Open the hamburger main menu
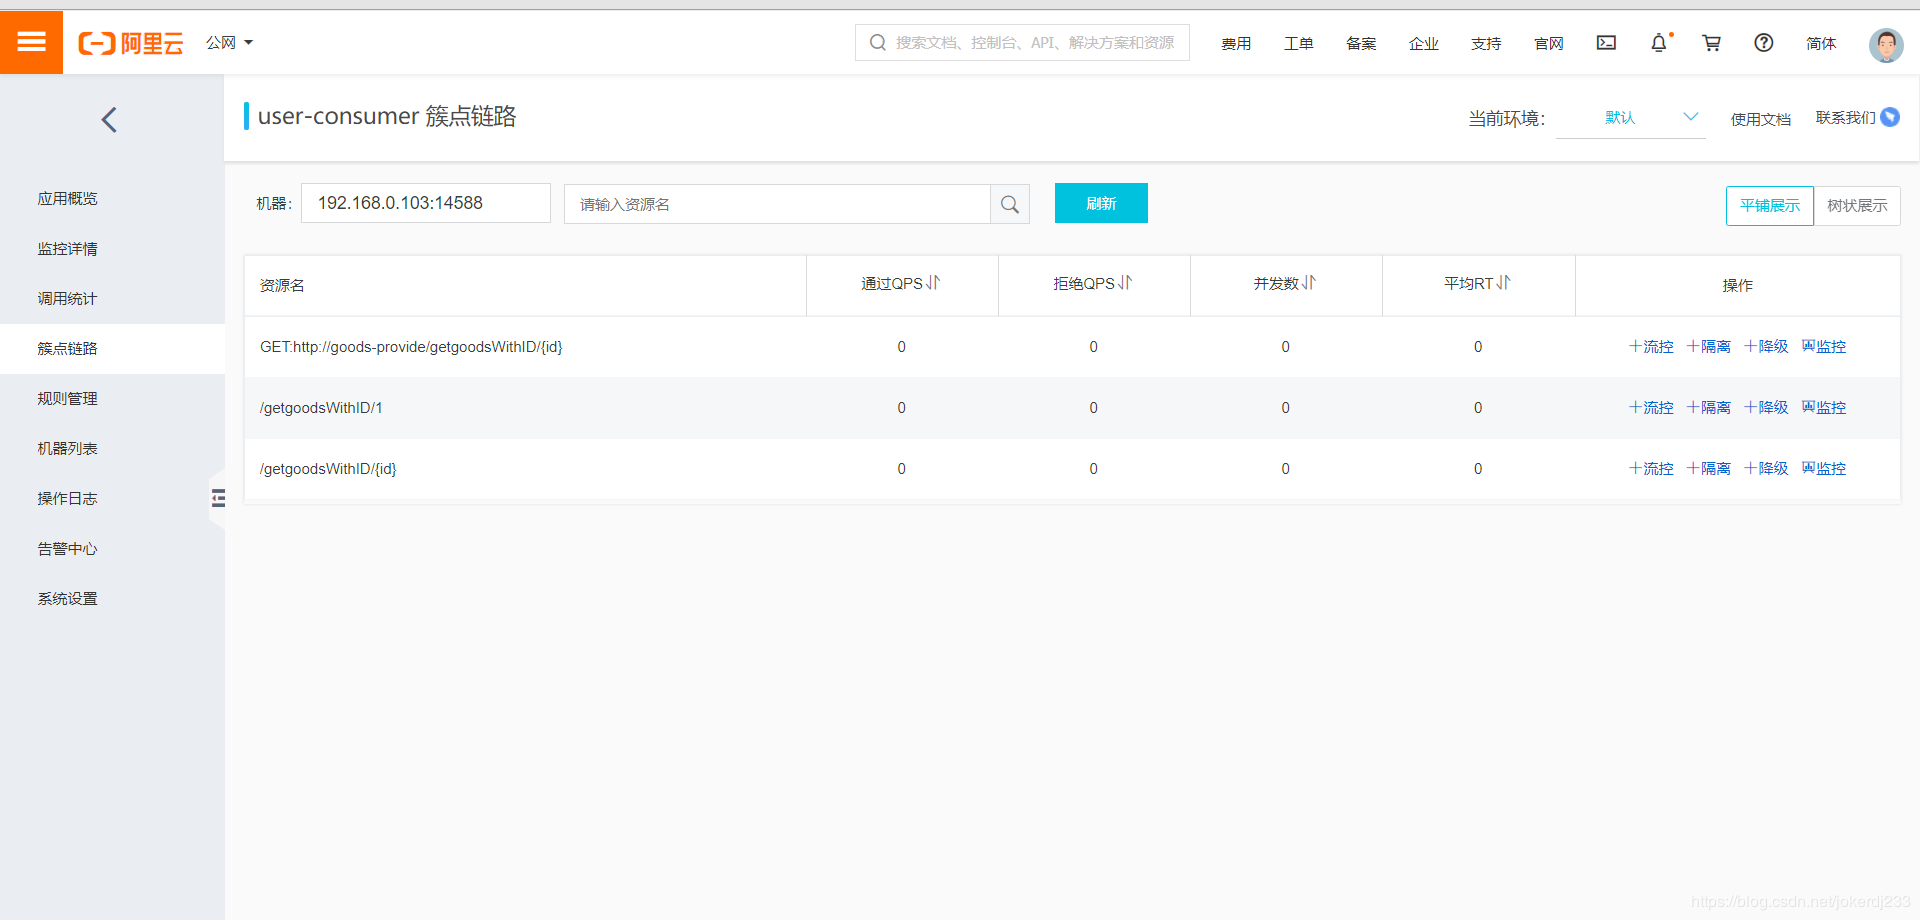This screenshot has width=1920, height=920. 31,42
